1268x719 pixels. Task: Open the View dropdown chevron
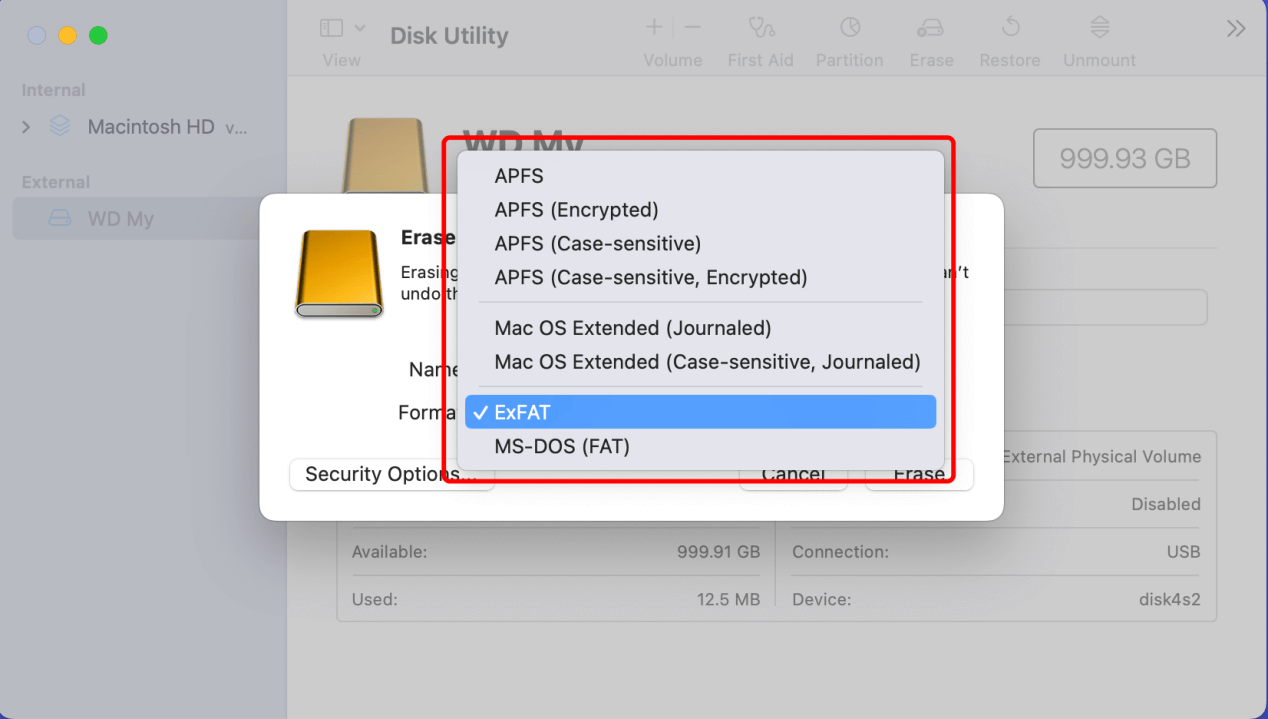point(358,27)
